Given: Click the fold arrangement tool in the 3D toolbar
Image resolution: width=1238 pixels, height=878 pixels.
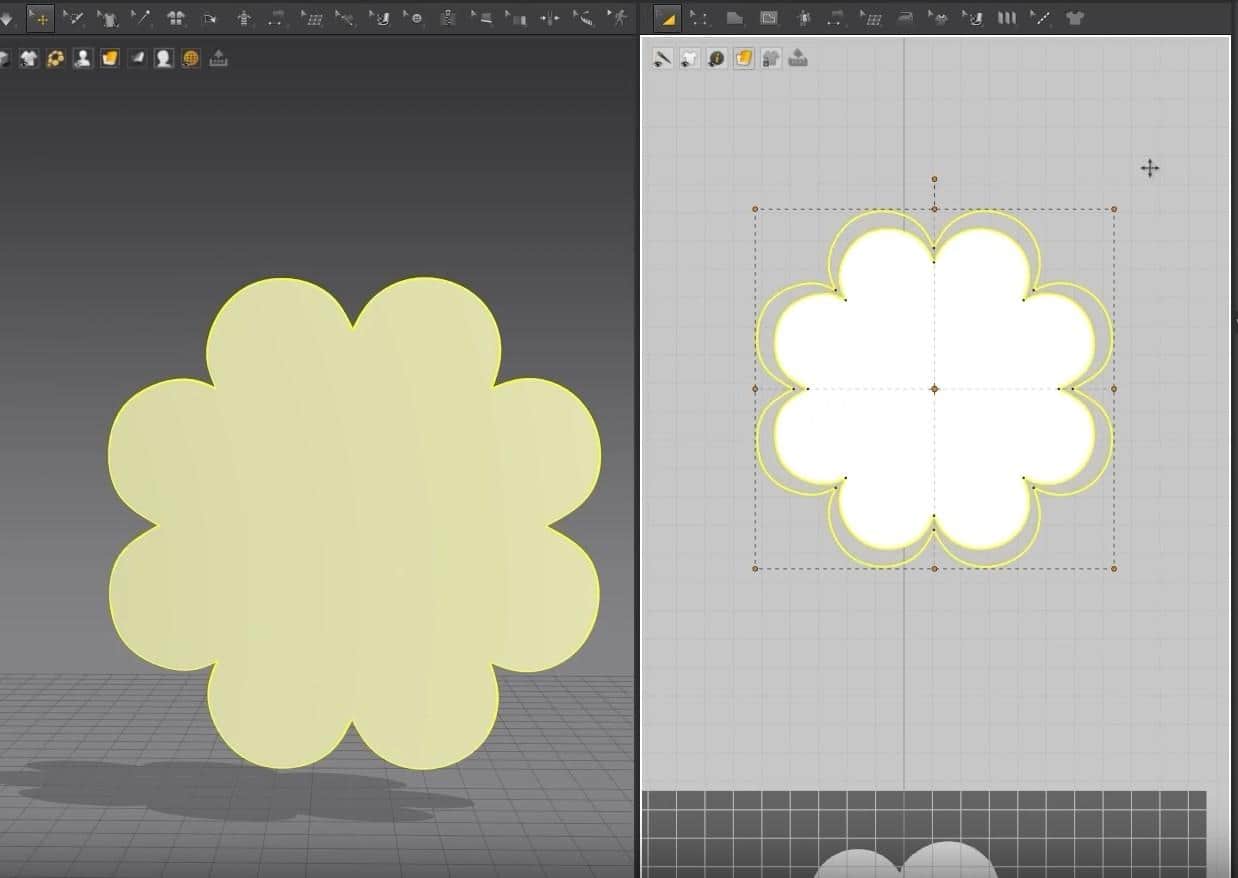Looking at the screenshot, I should point(209,18).
